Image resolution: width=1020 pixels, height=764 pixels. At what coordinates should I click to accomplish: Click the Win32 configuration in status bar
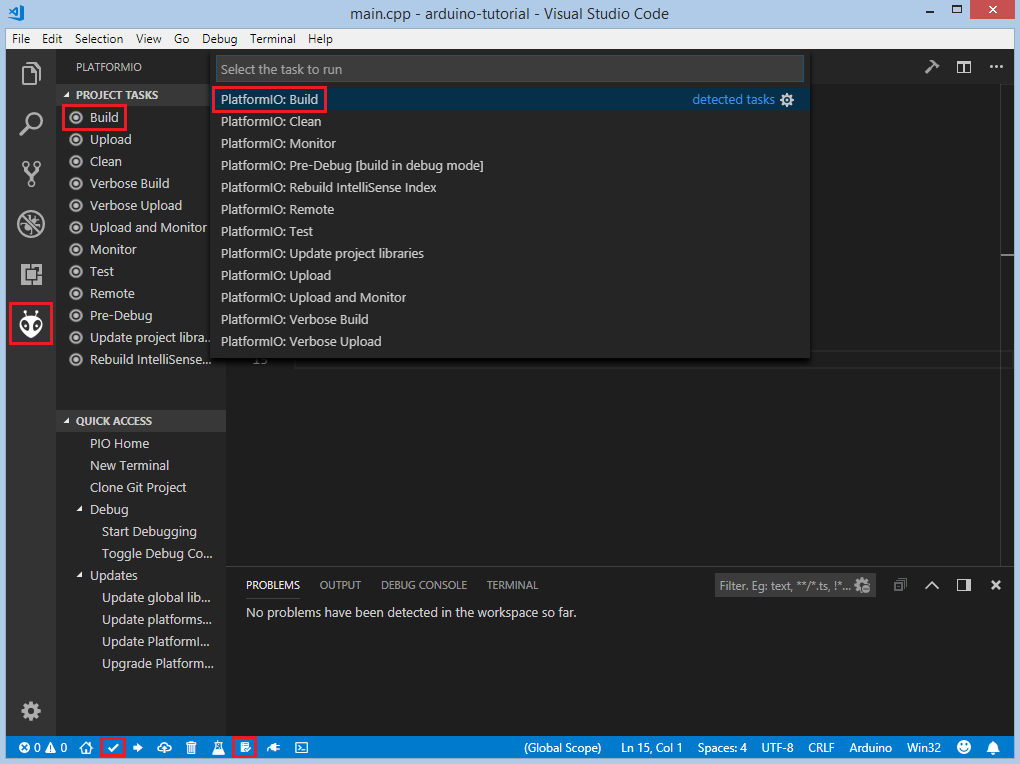tap(924, 748)
